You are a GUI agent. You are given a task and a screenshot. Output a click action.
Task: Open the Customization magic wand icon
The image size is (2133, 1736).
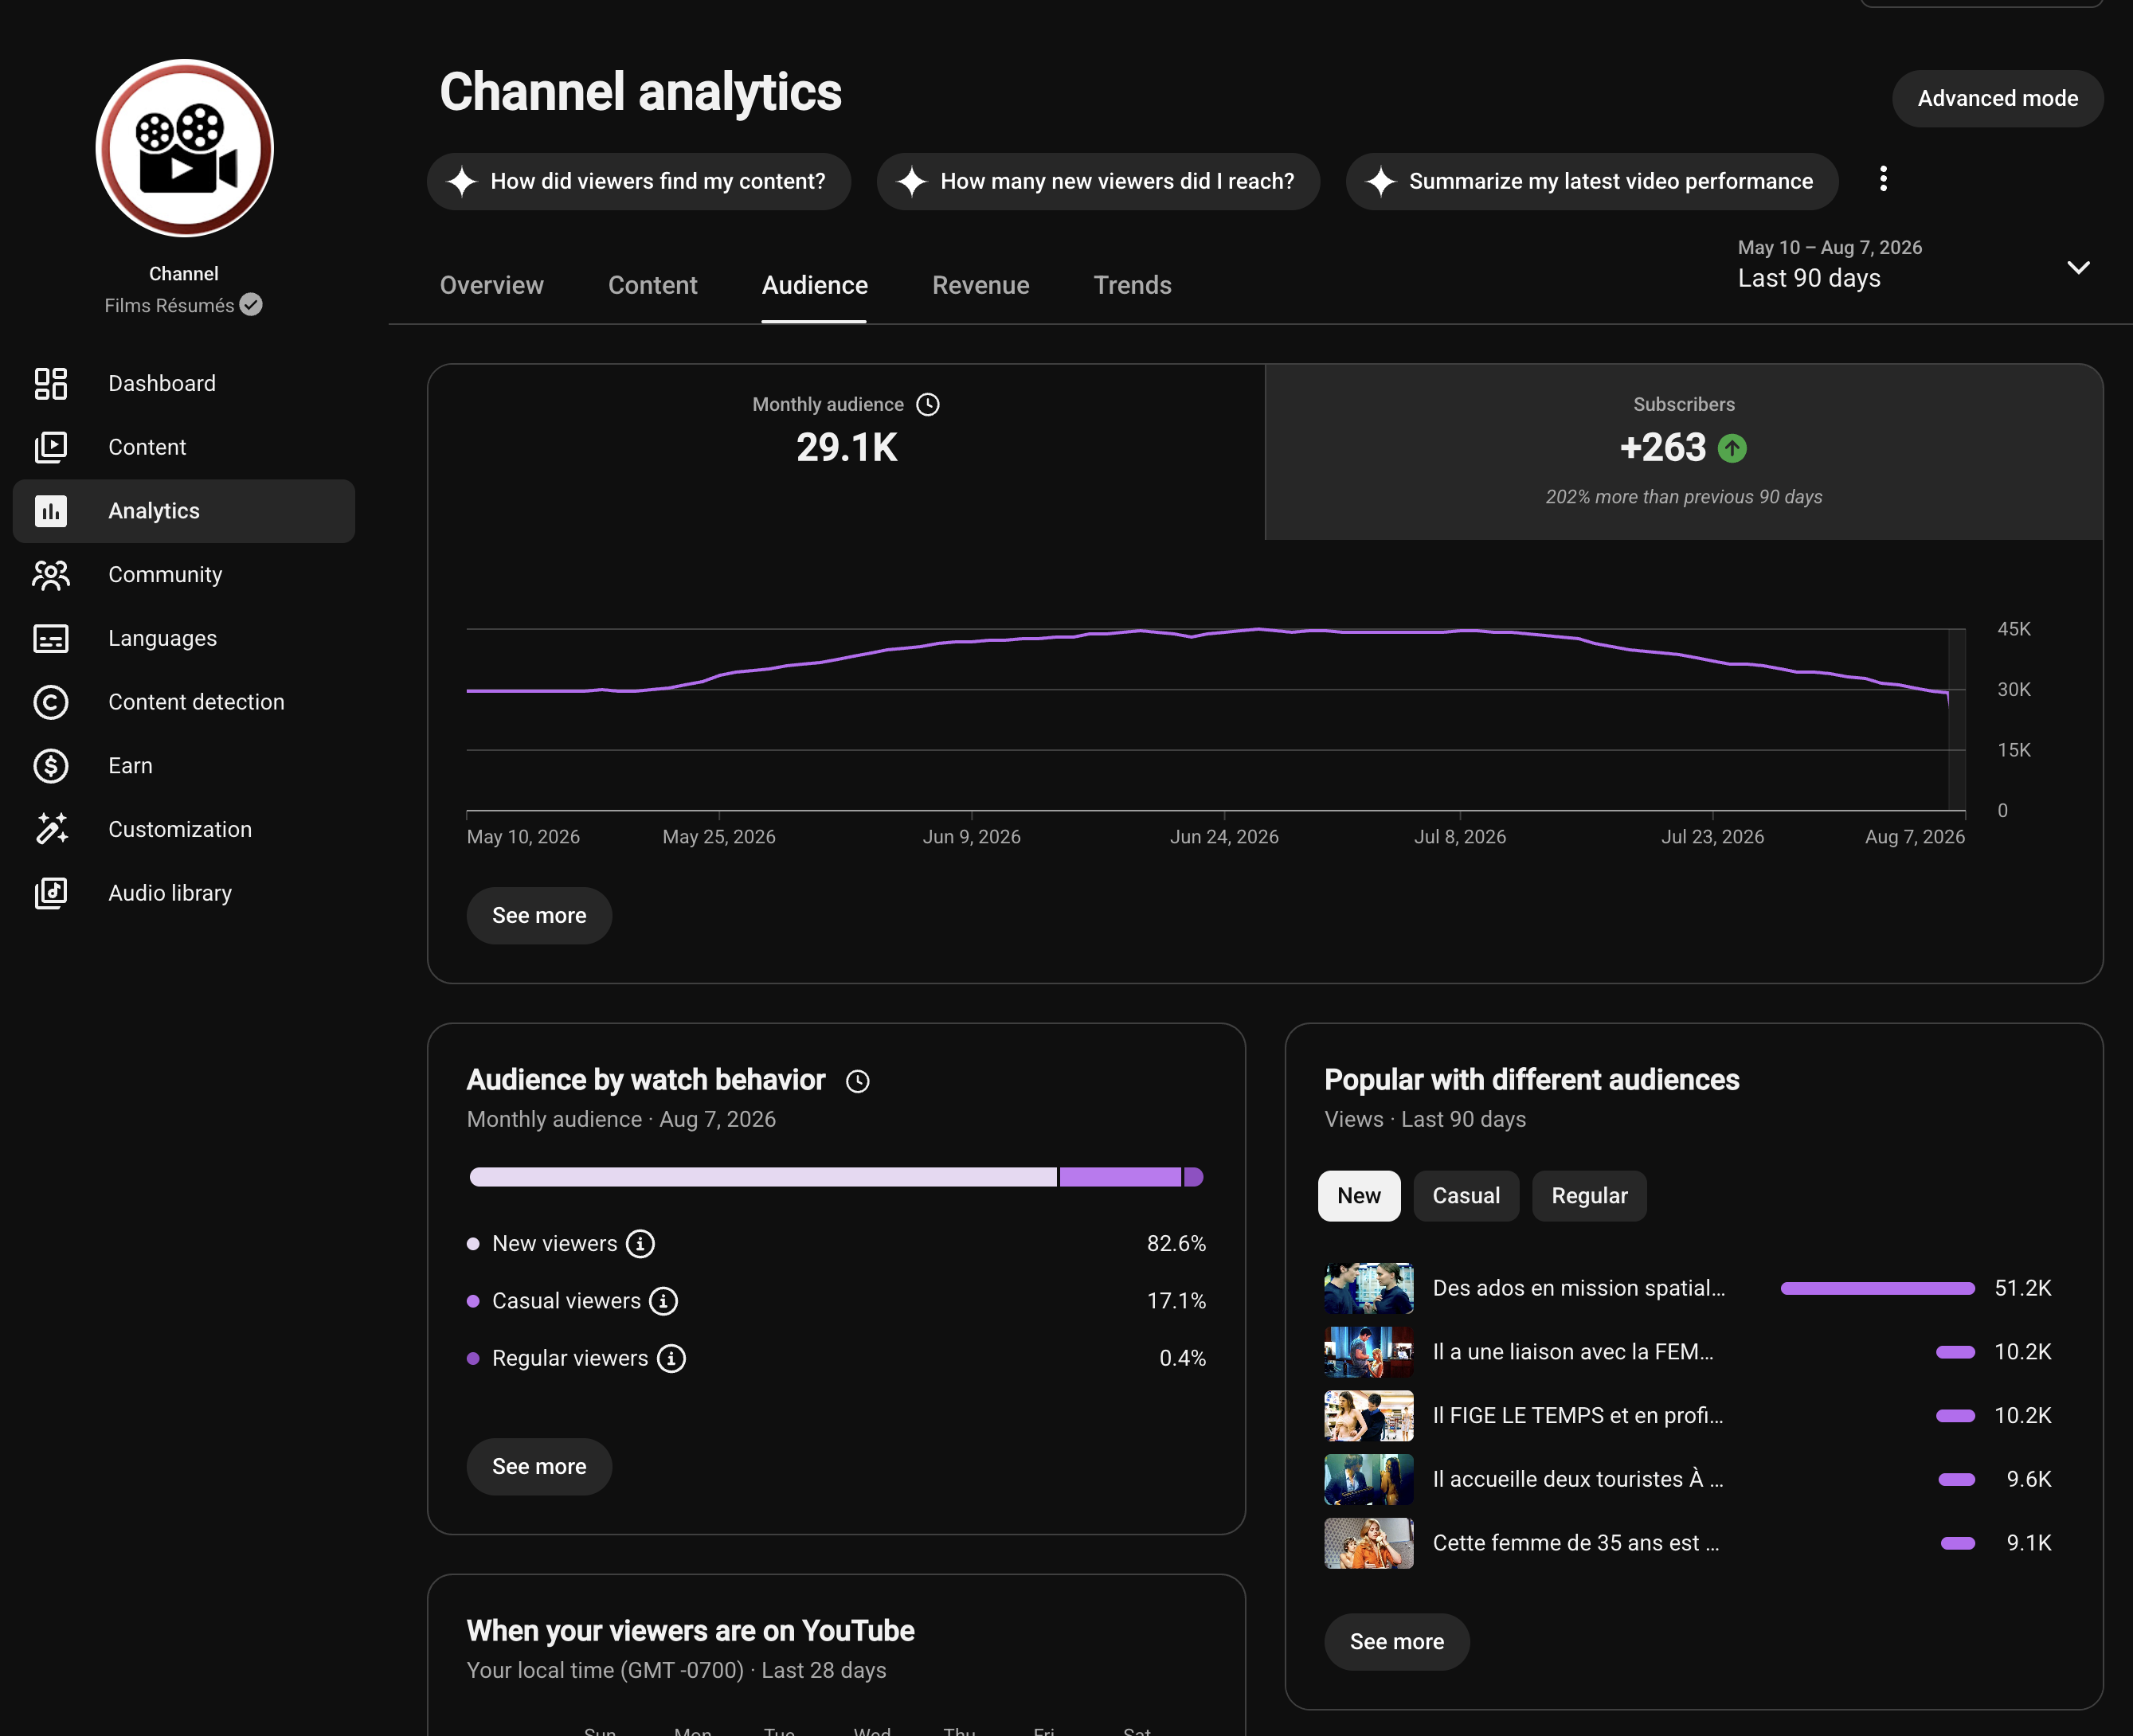50,829
